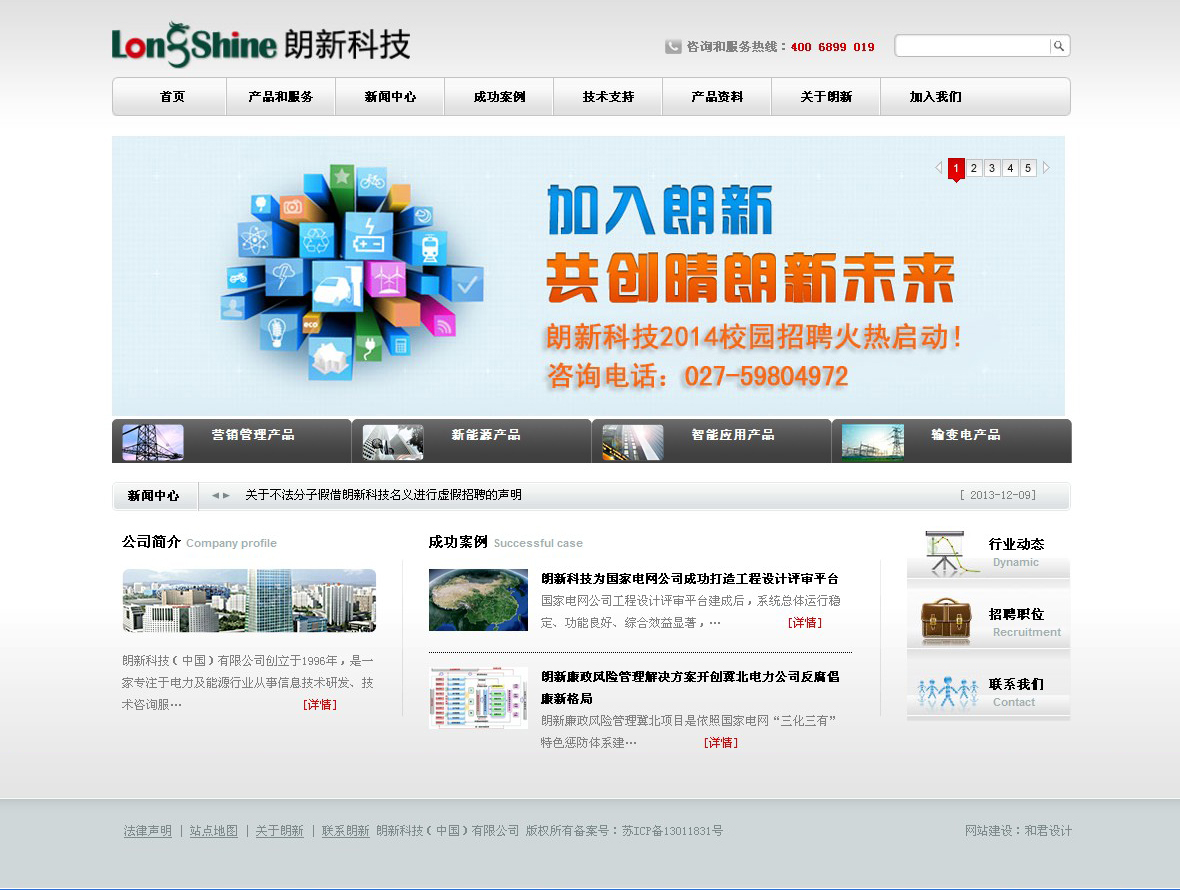
Task: Open the 站点地图 footer link
Action: click(214, 831)
